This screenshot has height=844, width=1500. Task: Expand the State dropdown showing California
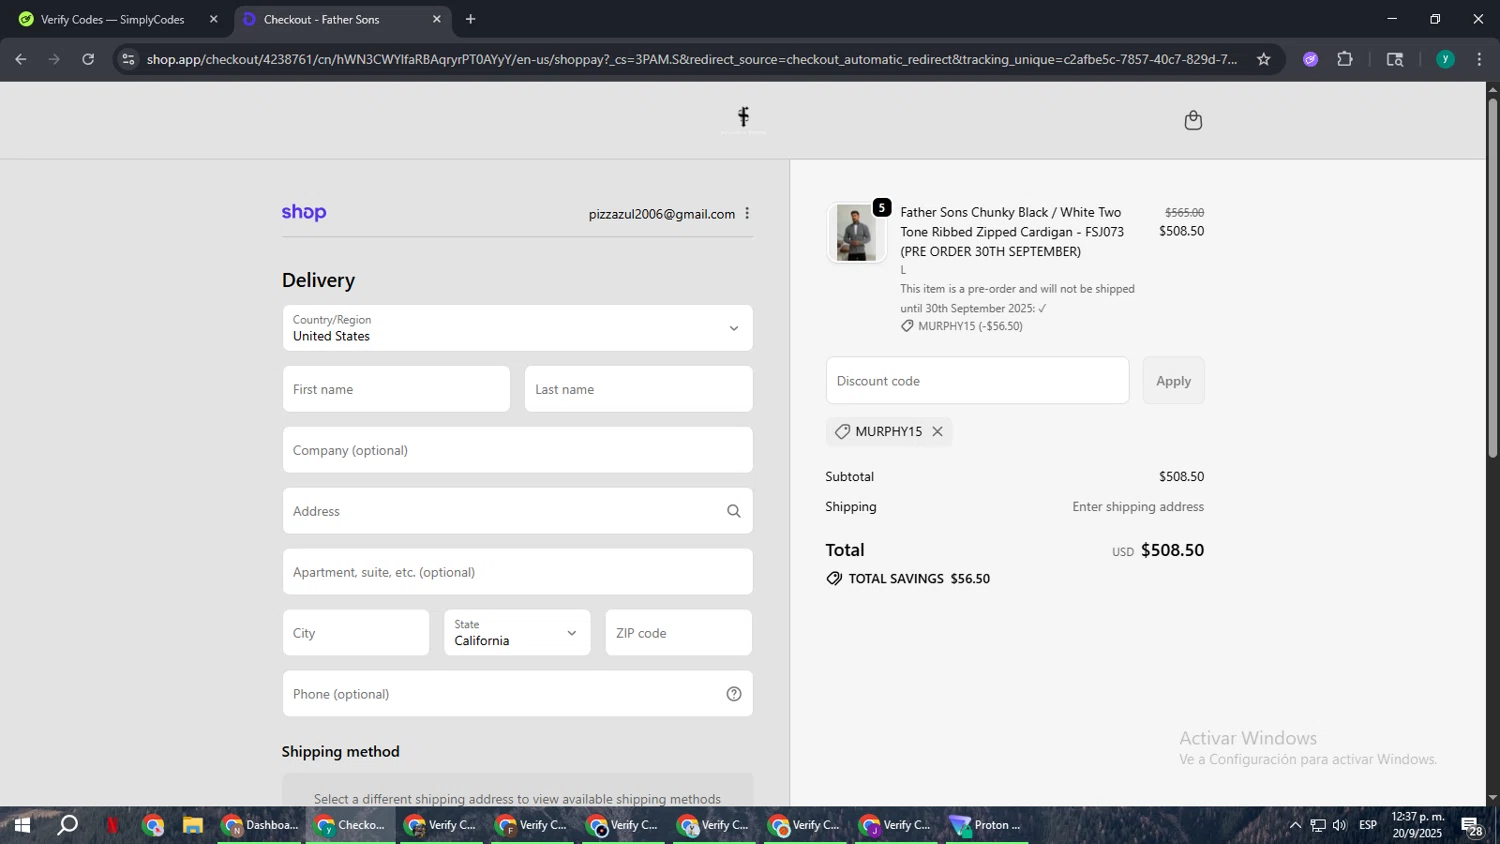(517, 633)
